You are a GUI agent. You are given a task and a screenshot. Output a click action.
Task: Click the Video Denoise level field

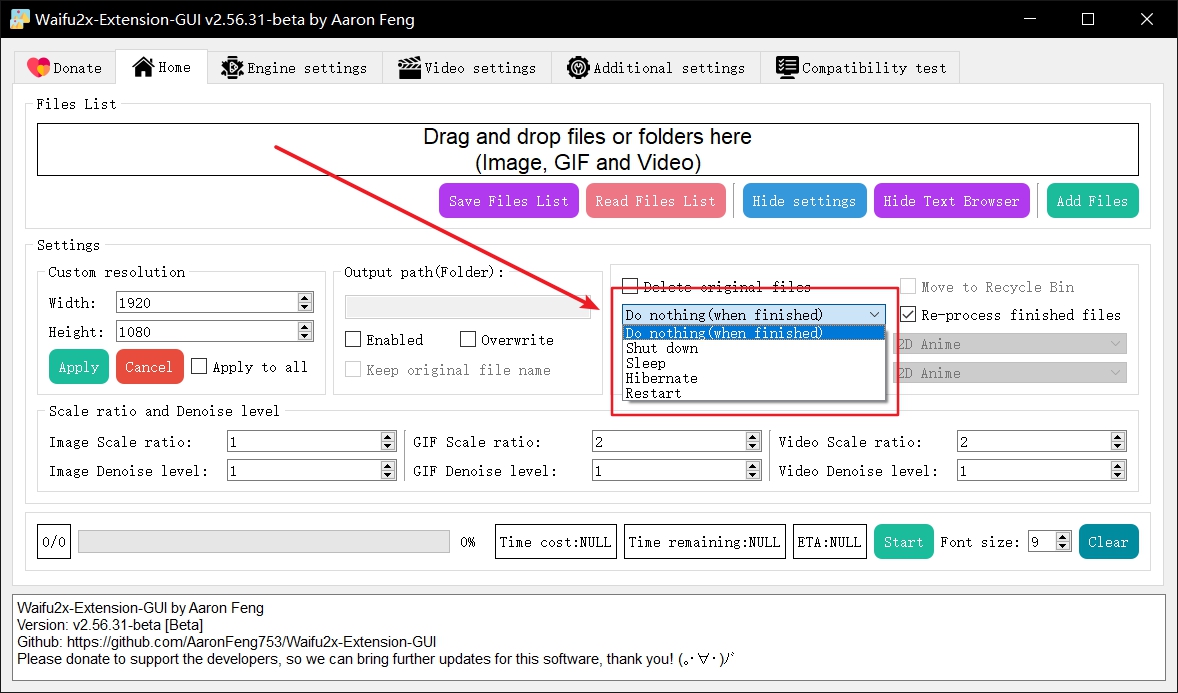(1034, 471)
